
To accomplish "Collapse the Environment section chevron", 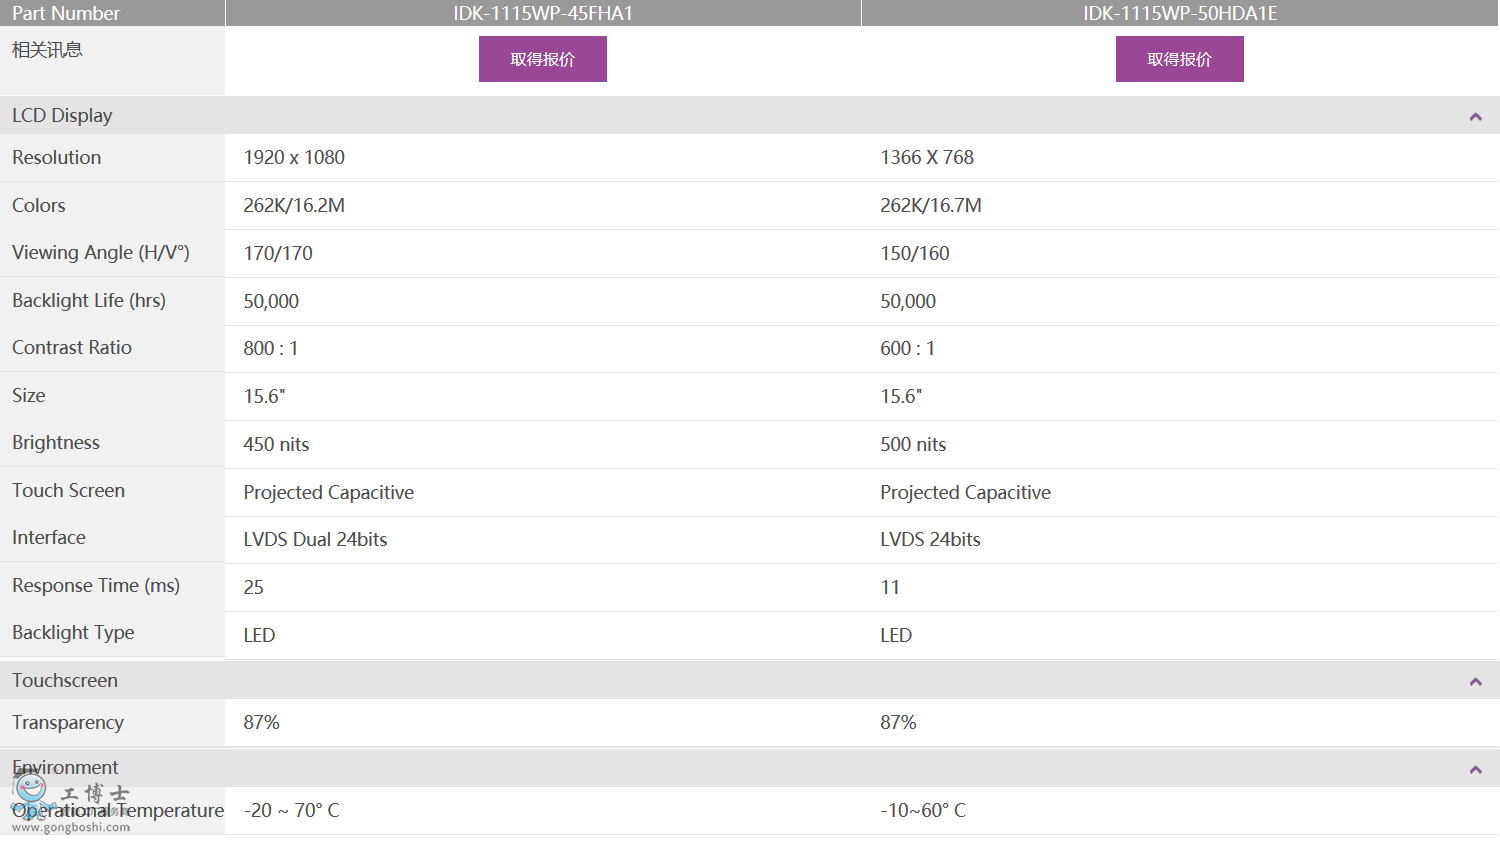I will pos(1475,770).
